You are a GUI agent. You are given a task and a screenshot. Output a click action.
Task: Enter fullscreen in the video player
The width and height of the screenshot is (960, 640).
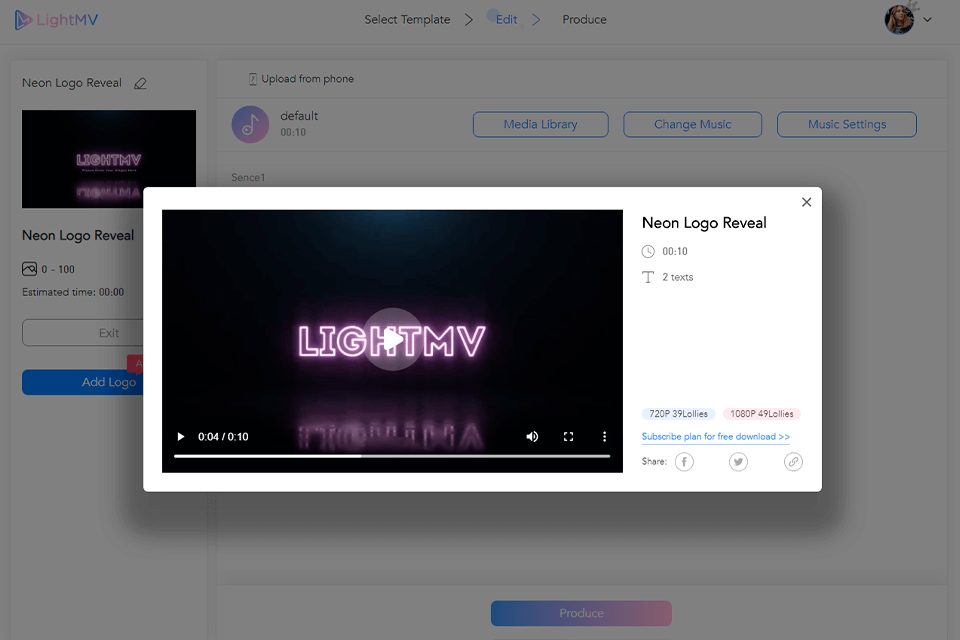pos(568,437)
